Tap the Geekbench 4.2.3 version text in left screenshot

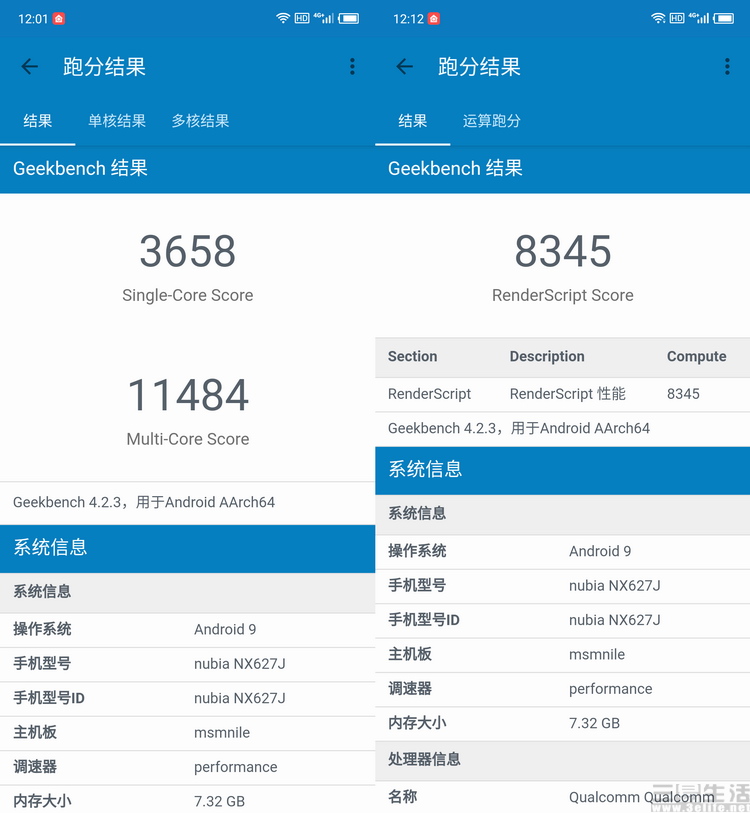pyautogui.click(x=144, y=502)
